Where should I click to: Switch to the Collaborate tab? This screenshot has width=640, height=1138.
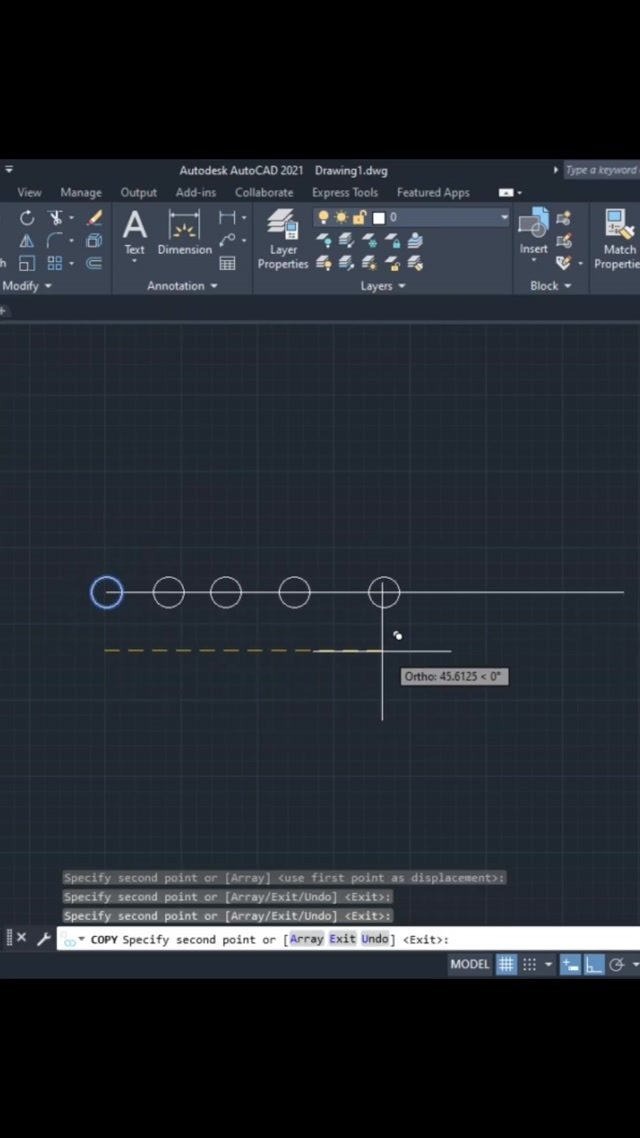[264, 192]
